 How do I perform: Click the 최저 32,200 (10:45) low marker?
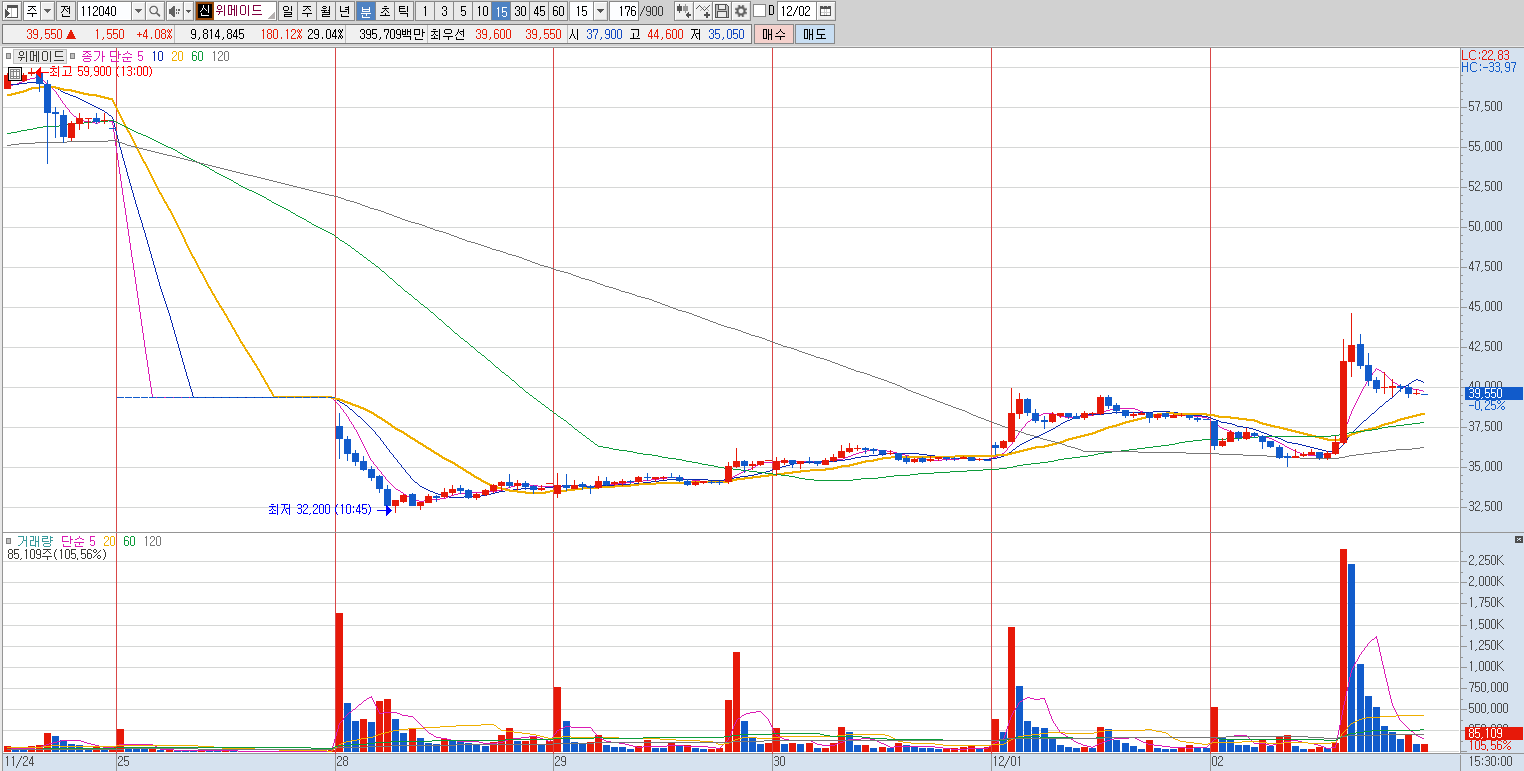click(319, 509)
